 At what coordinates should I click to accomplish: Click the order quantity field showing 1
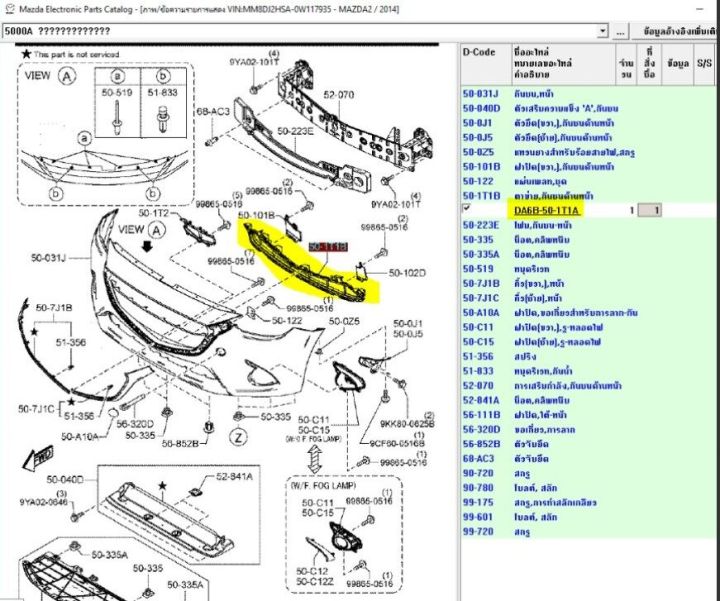tap(649, 211)
